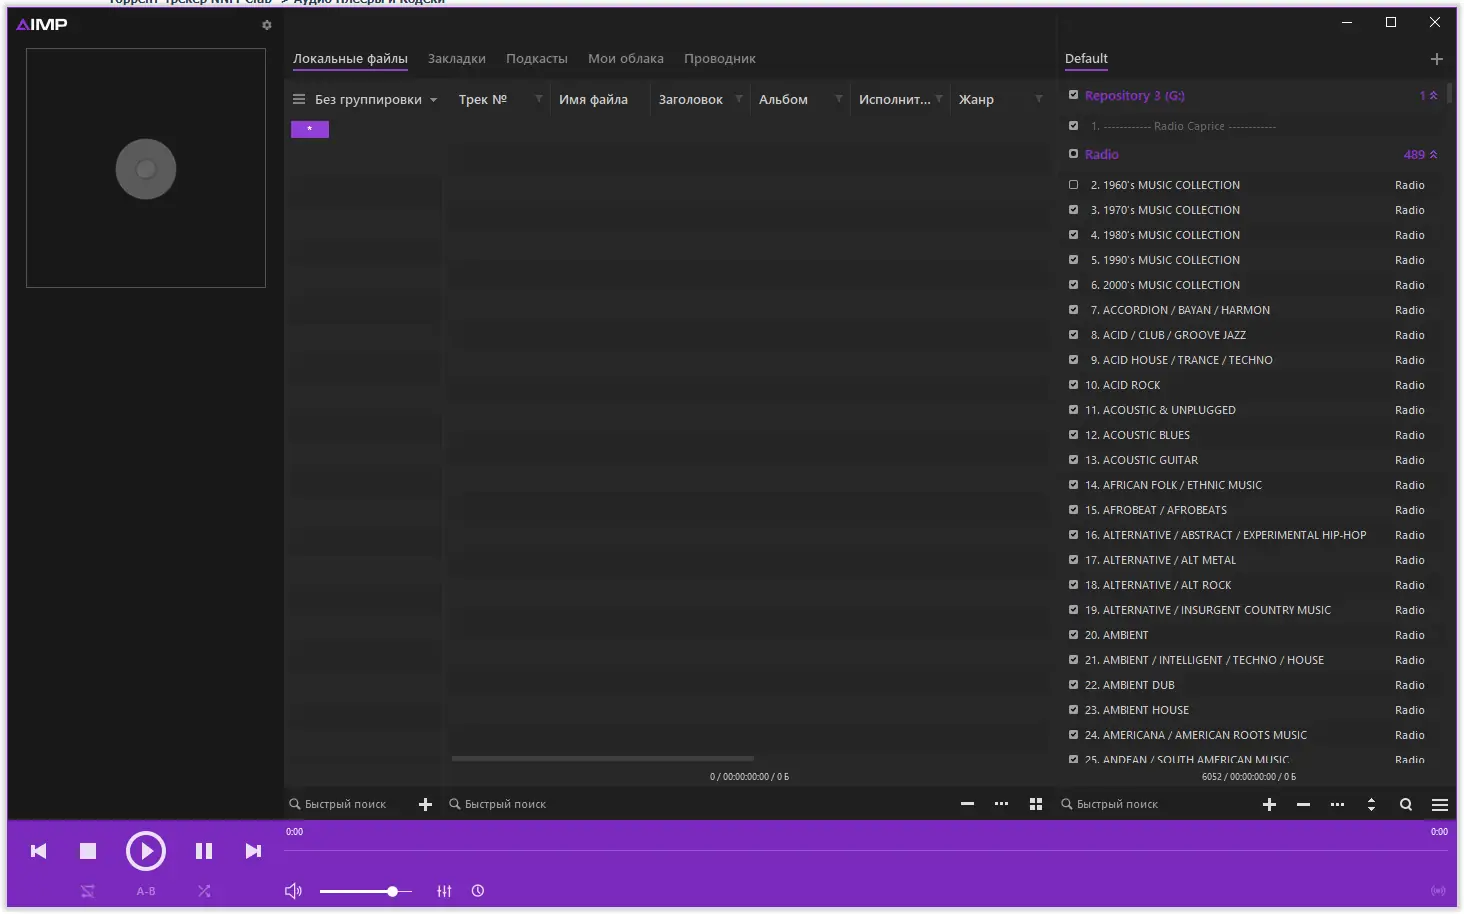1464x914 pixels.
Task: Open the playlist hamburger menu
Action: click(1440, 804)
